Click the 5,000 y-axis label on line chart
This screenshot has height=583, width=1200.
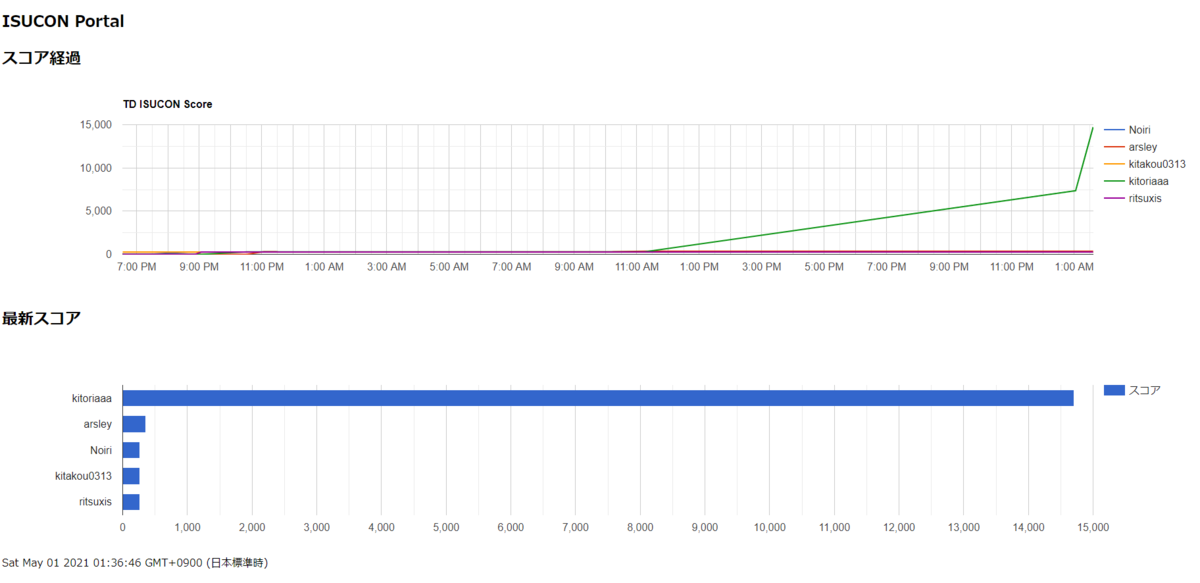pos(99,211)
